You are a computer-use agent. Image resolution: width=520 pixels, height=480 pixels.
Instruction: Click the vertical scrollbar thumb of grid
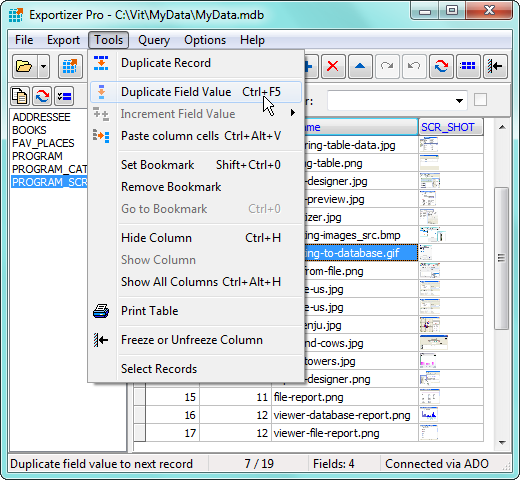(x=502, y=258)
